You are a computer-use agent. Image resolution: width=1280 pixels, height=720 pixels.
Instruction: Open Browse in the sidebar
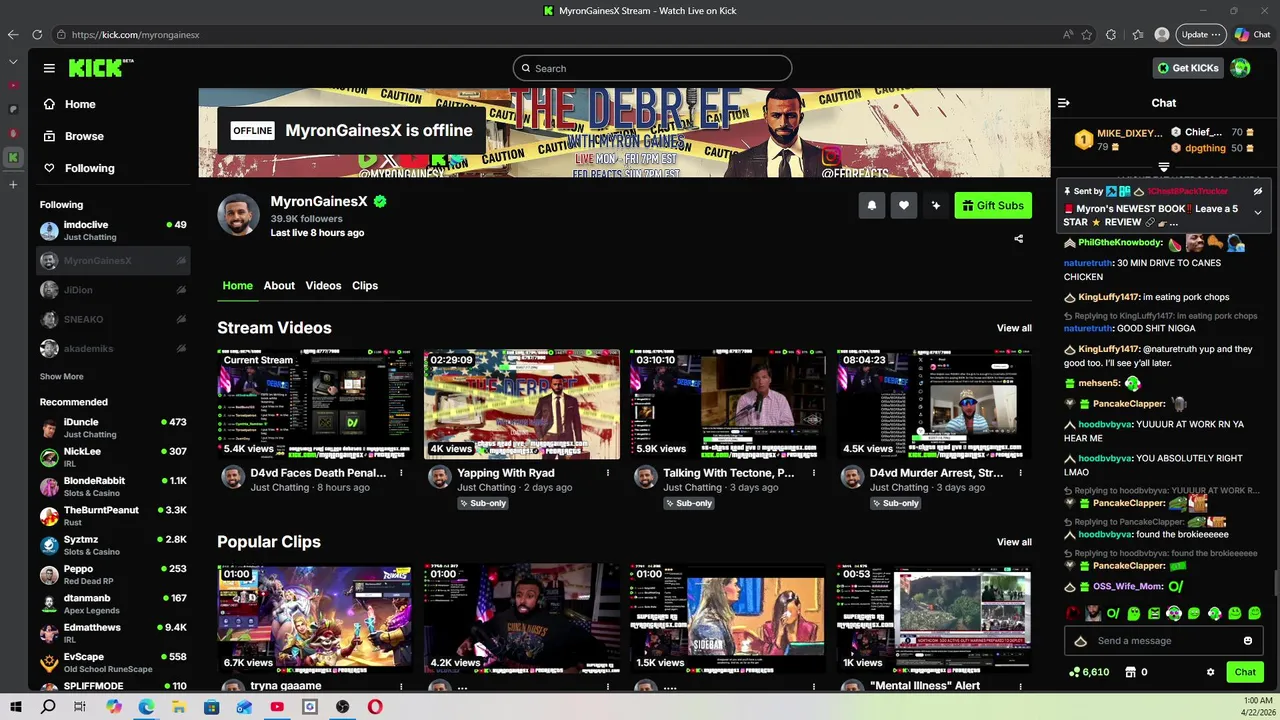pos(84,136)
